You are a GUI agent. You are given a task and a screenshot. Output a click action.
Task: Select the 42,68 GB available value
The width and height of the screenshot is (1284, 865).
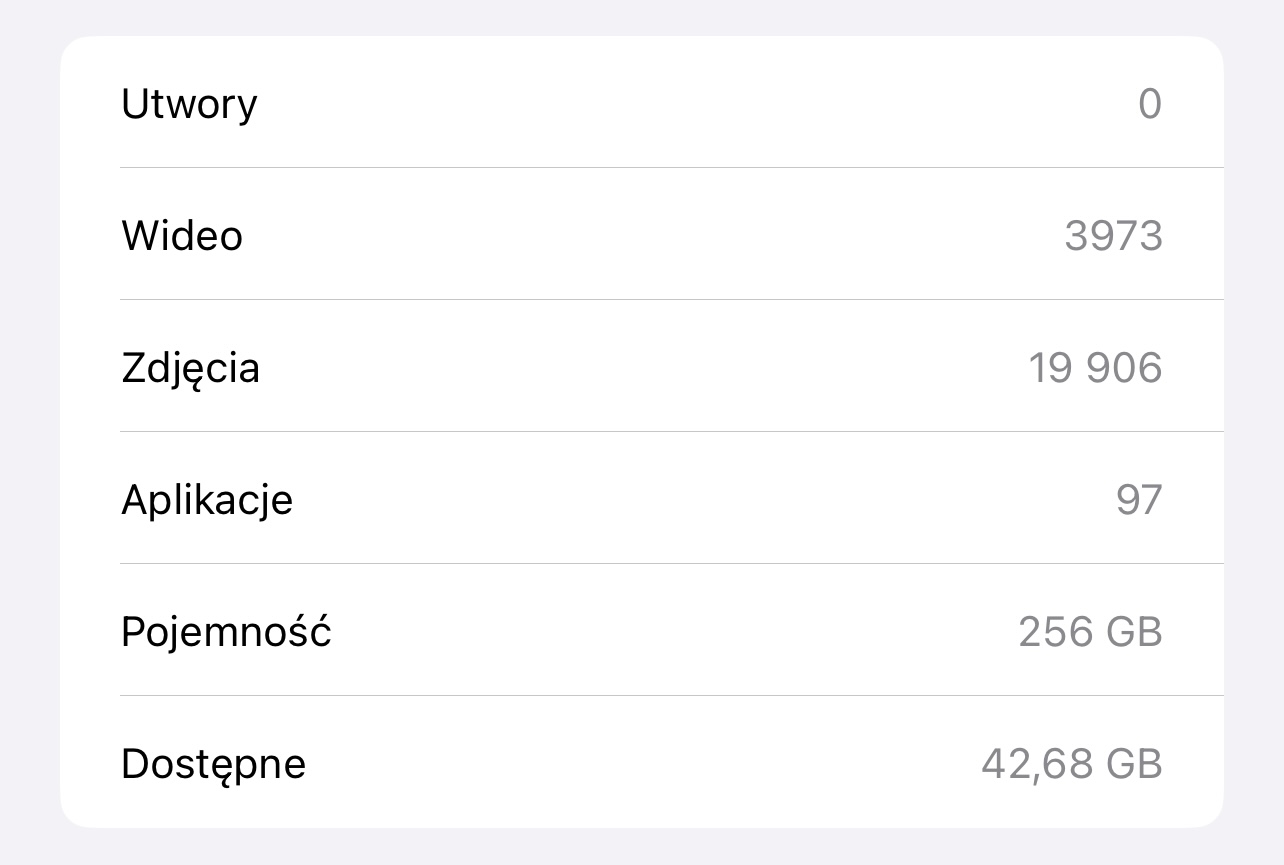pyautogui.click(x=1071, y=764)
